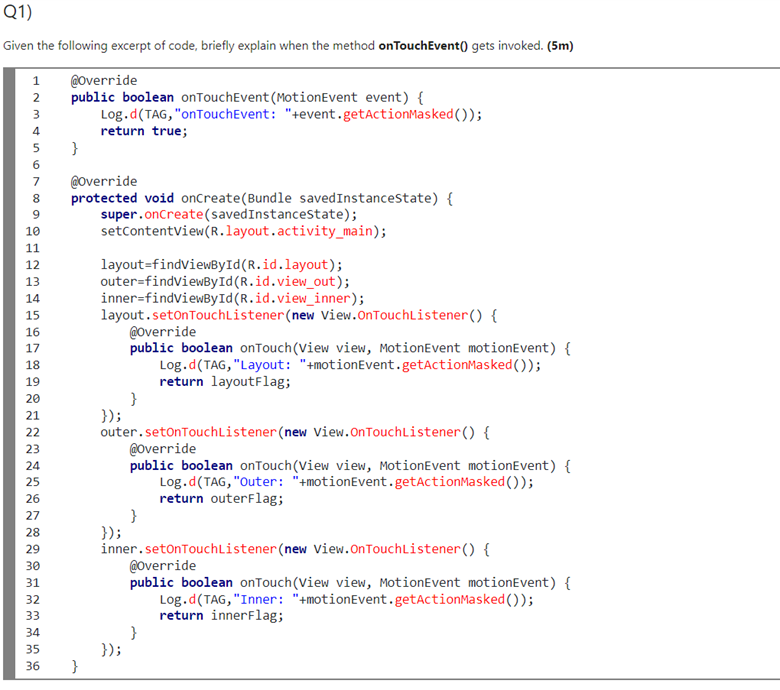Click "public boolean onTouchEvent(MotionEvent event)" on line 2

coord(239,98)
